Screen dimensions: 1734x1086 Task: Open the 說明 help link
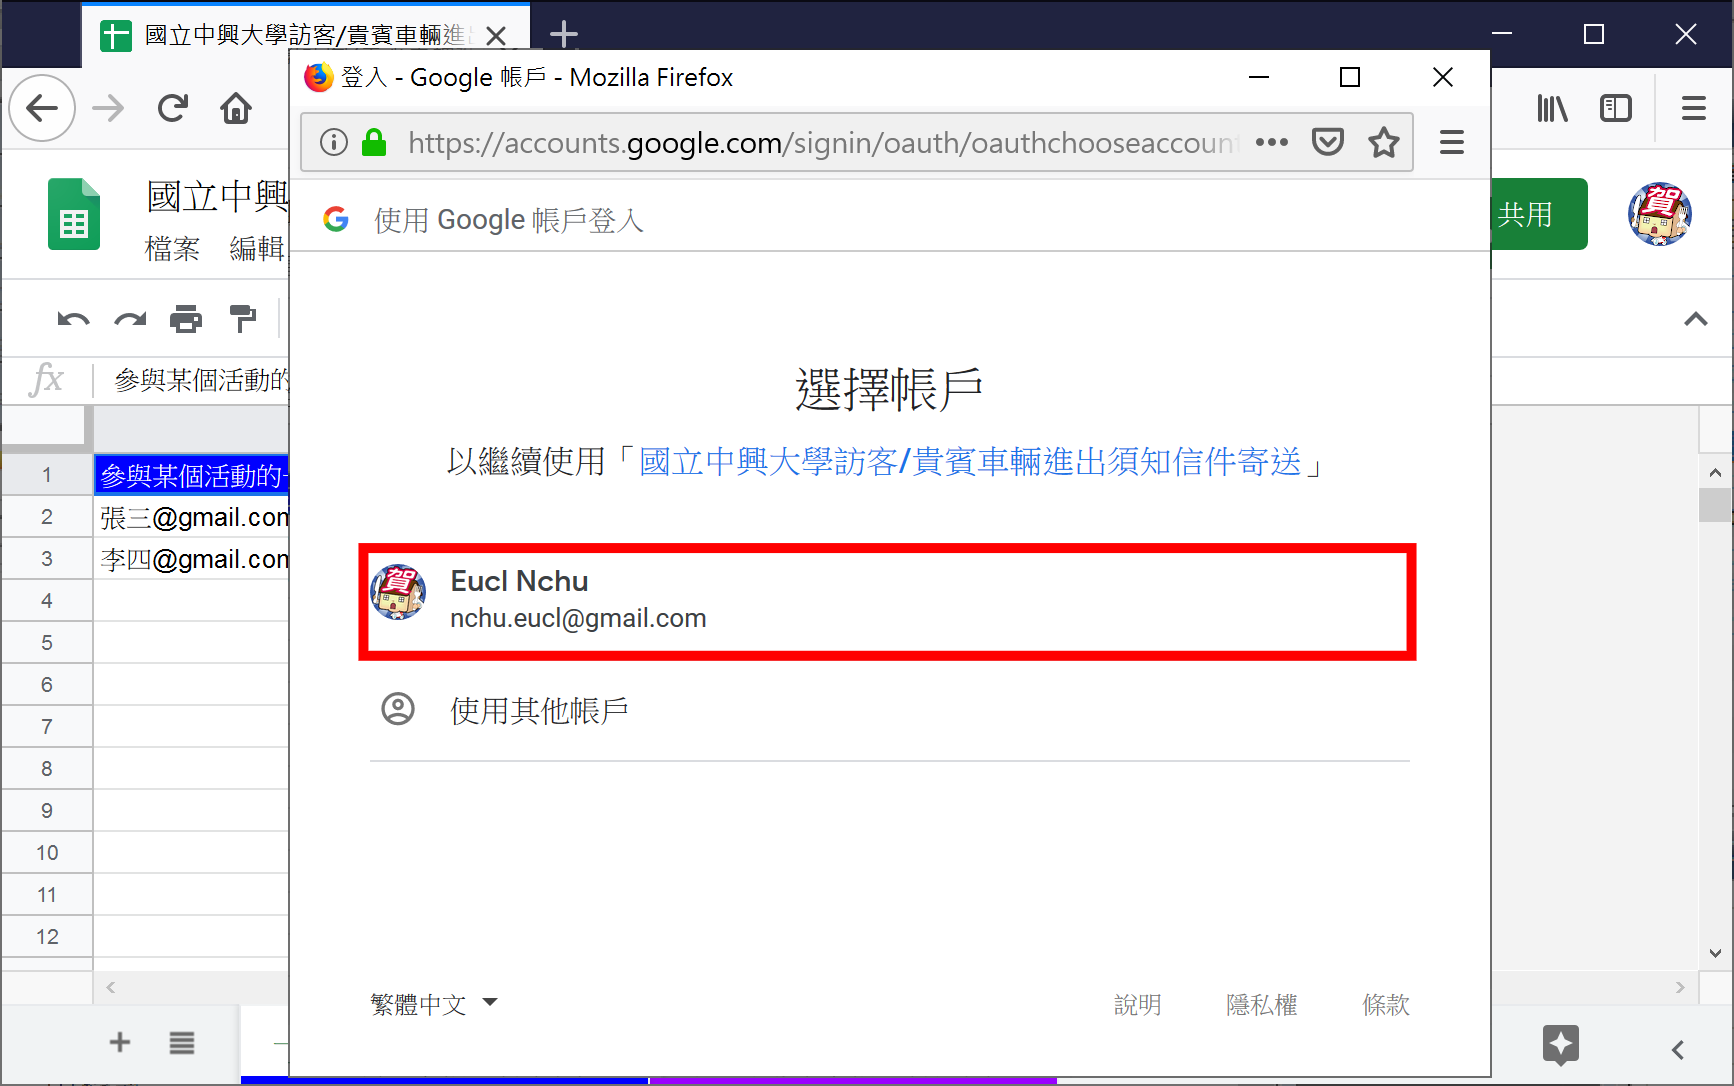point(1138,1004)
